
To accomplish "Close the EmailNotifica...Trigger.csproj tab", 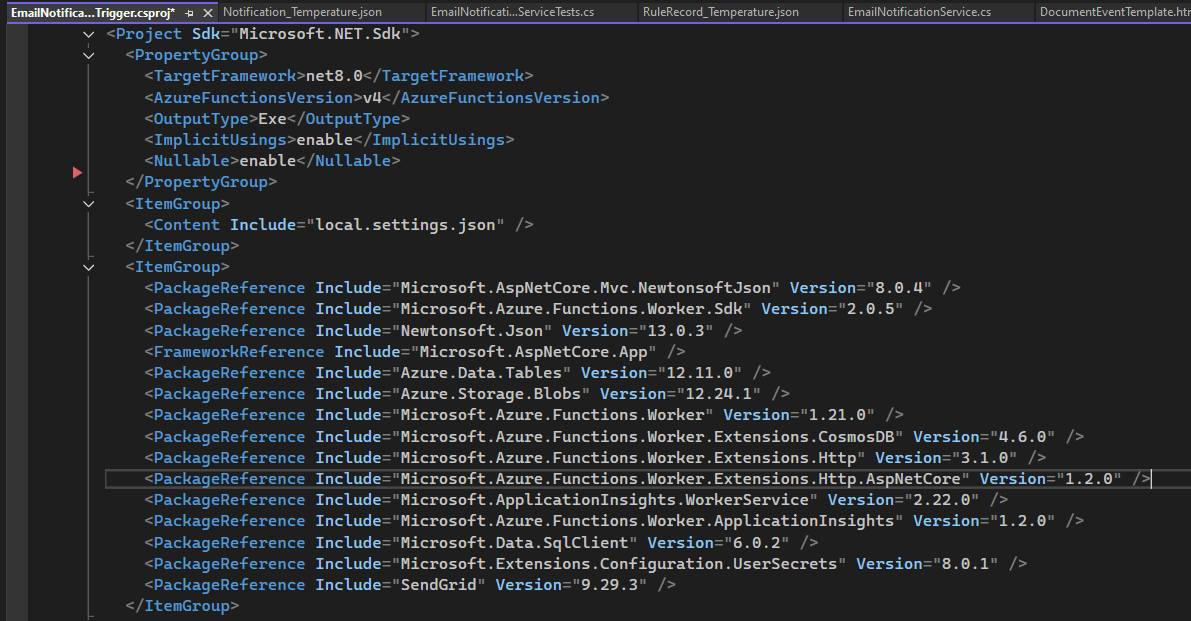I will pyautogui.click(x=207, y=13).
